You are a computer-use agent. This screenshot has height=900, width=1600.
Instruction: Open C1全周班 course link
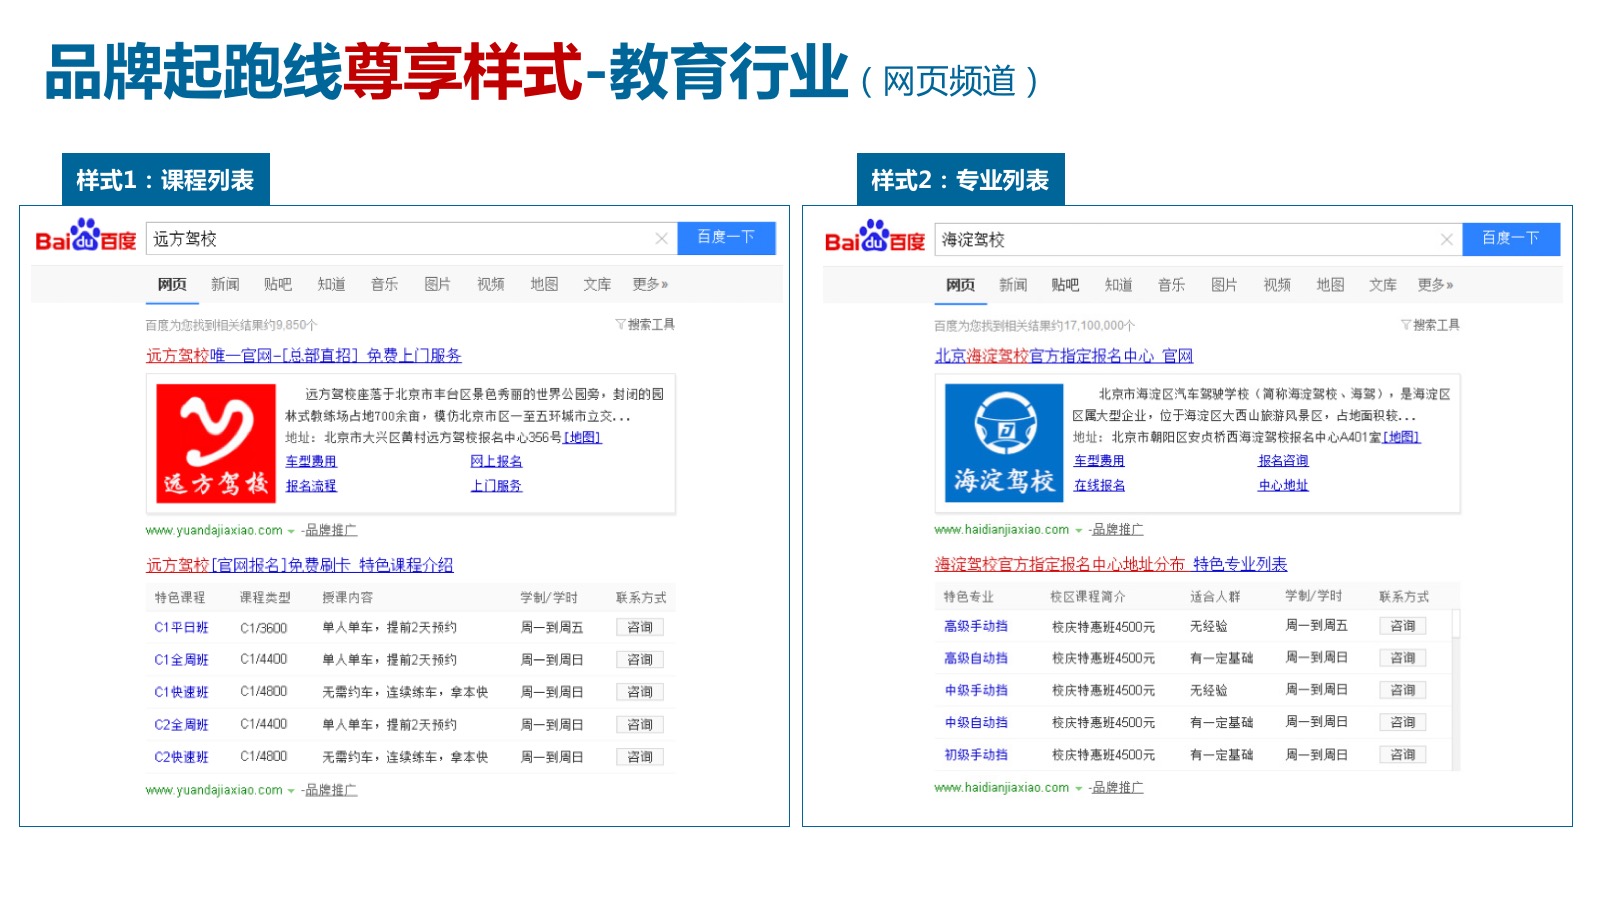(181, 660)
